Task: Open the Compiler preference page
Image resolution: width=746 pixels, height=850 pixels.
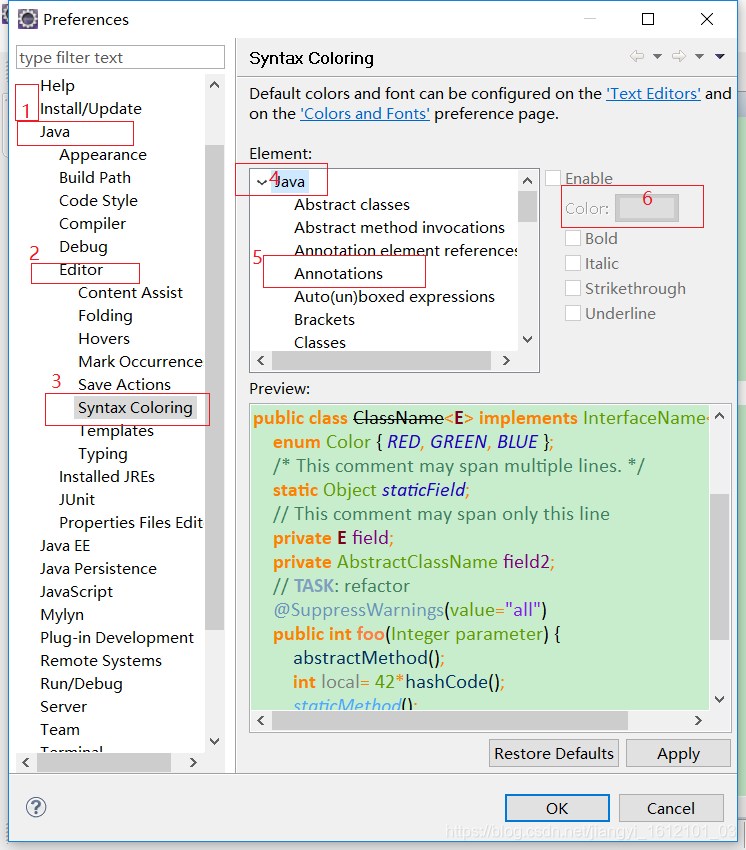Action: coord(92,224)
